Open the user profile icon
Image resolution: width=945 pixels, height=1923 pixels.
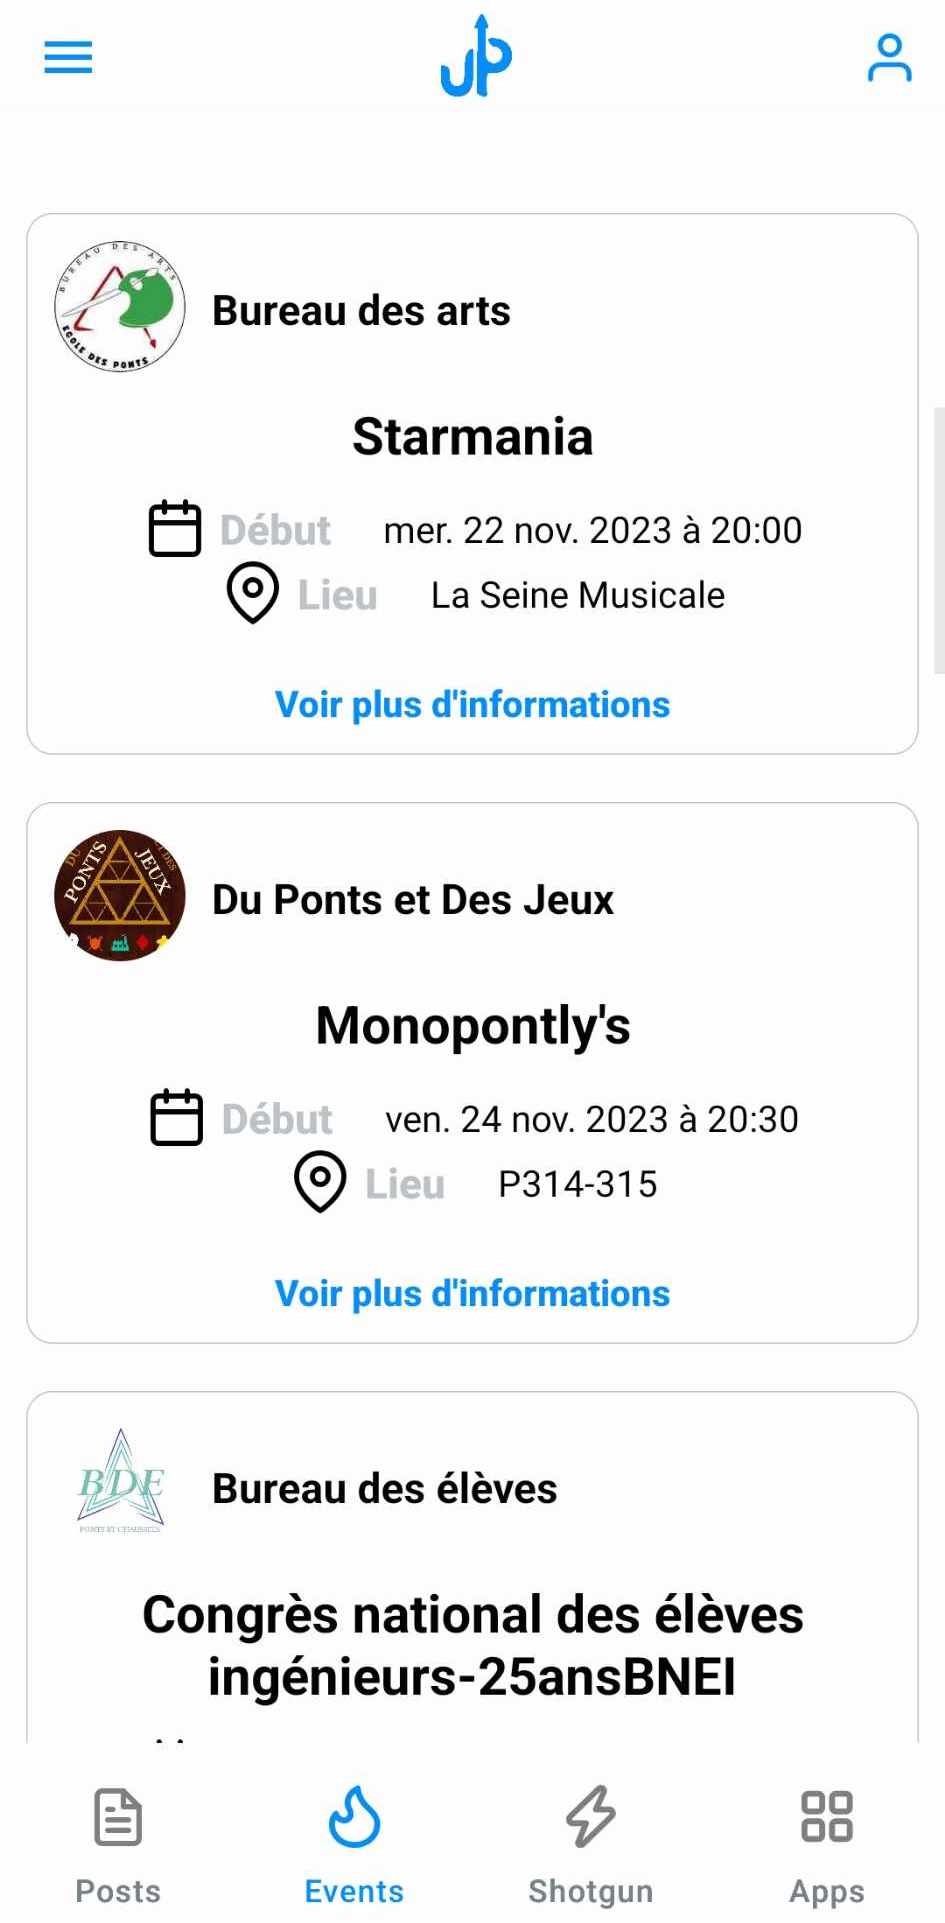coord(889,57)
